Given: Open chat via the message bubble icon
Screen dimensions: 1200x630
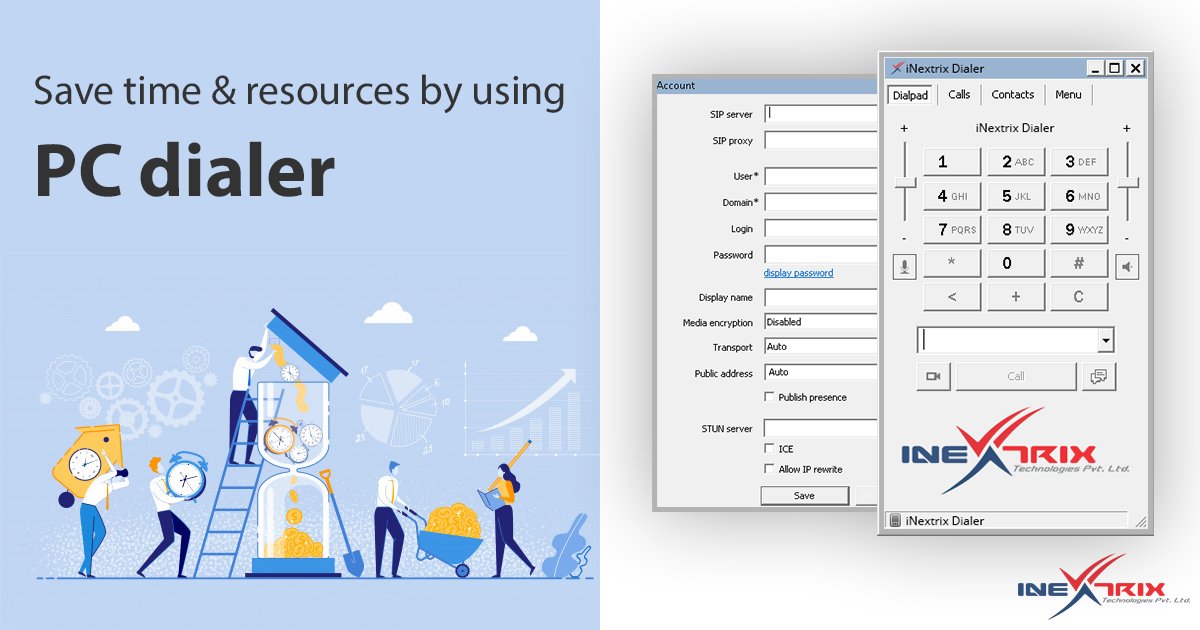Looking at the screenshot, I should (1100, 375).
